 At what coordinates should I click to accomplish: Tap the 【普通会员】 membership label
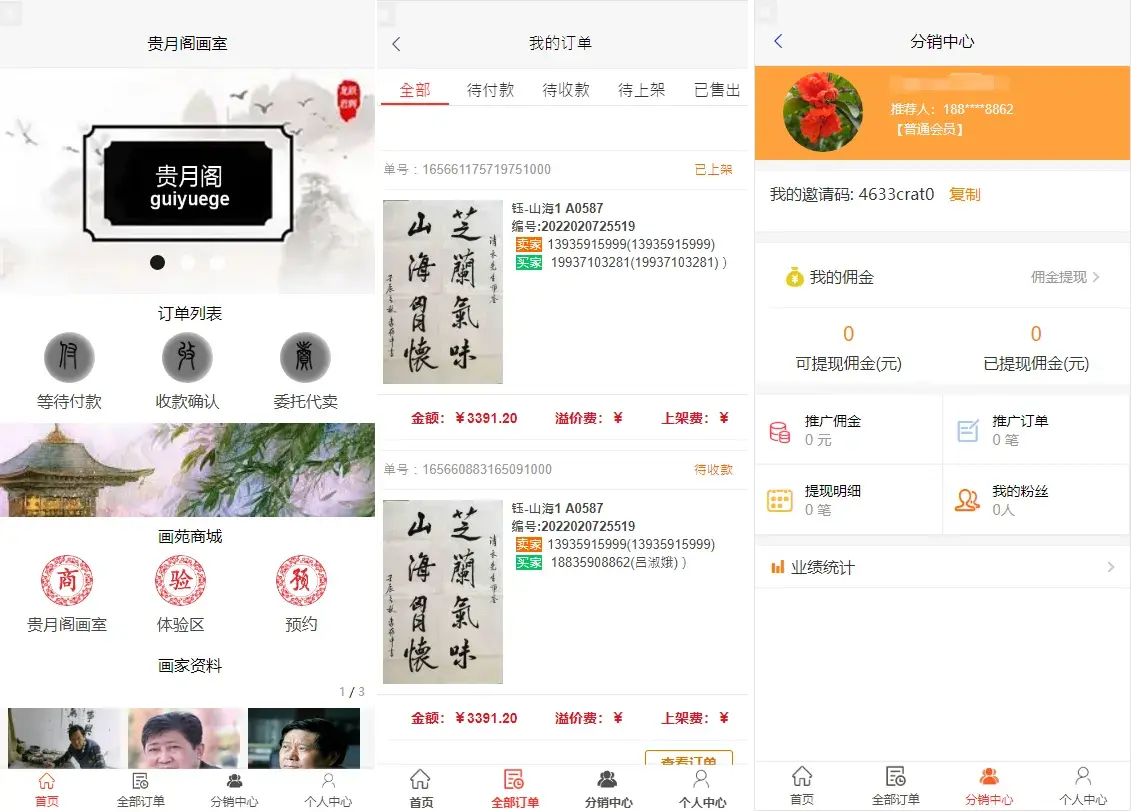(x=929, y=130)
